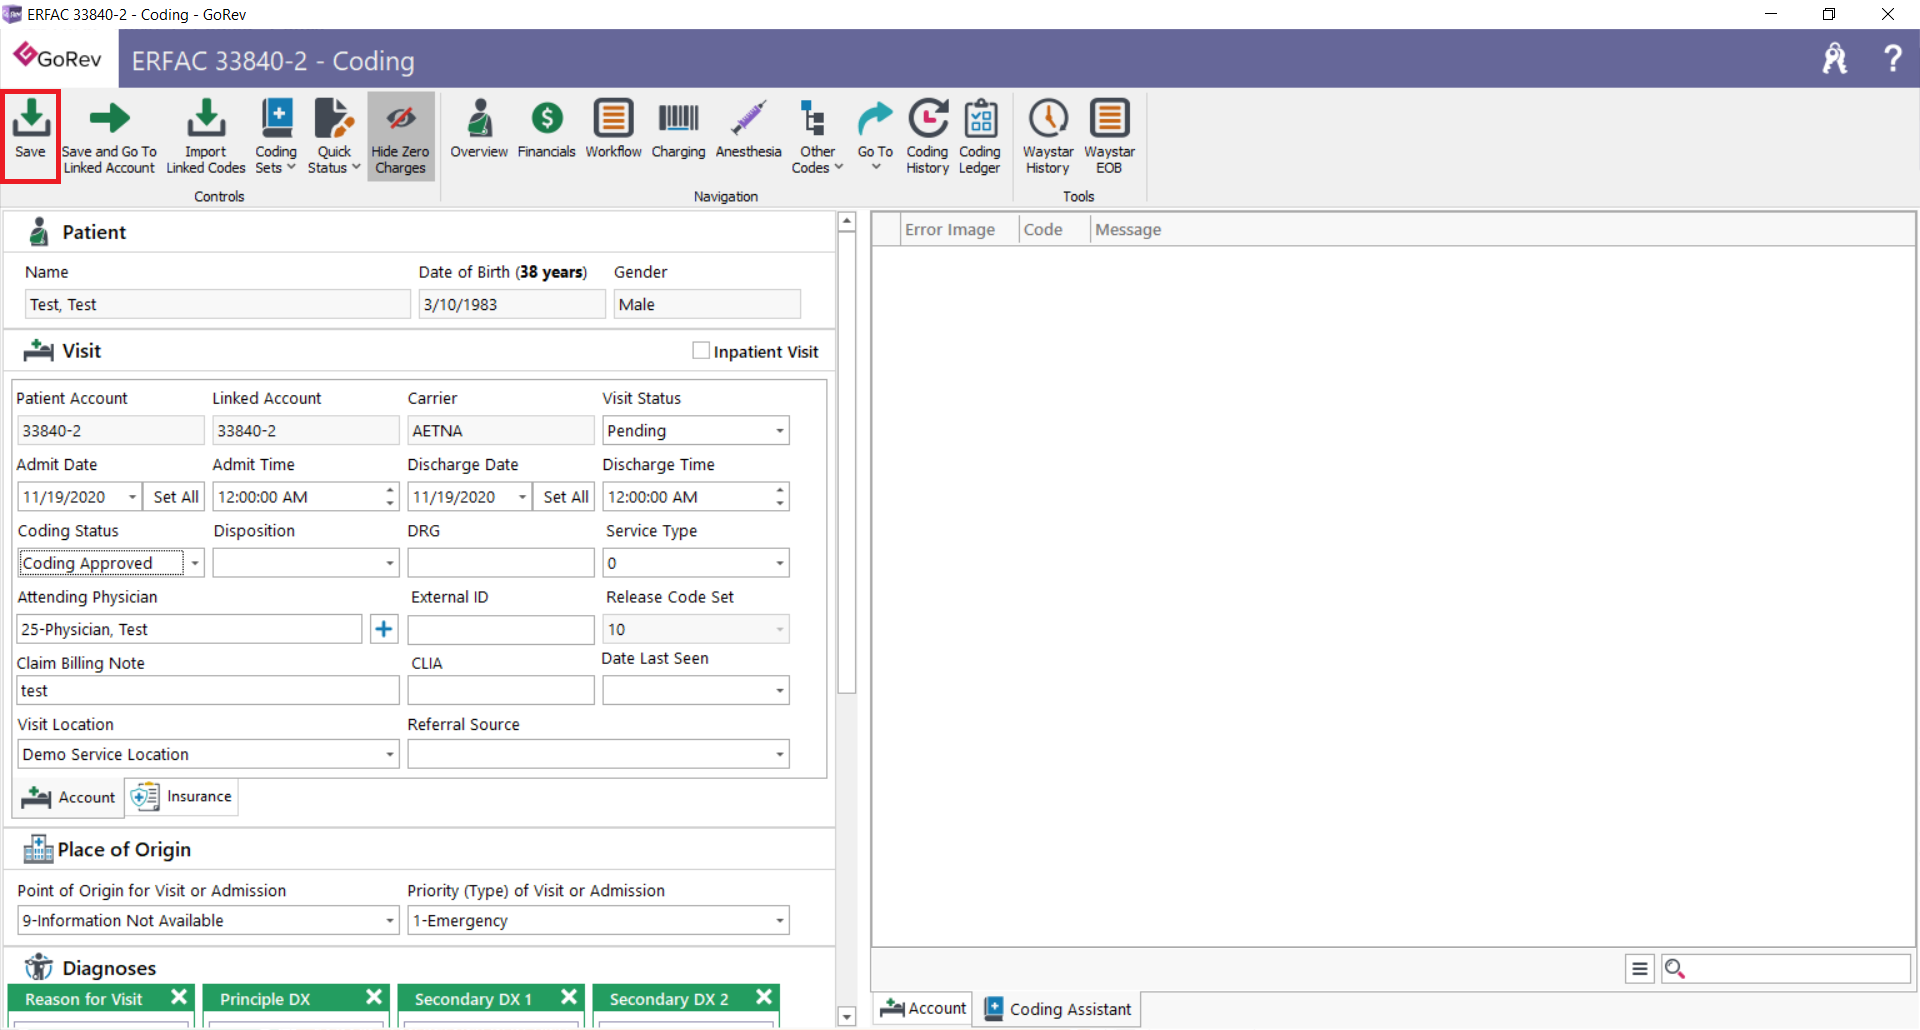This screenshot has height=1030, width=1920.
Task: Click the help question mark icon
Action: point(1892,58)
